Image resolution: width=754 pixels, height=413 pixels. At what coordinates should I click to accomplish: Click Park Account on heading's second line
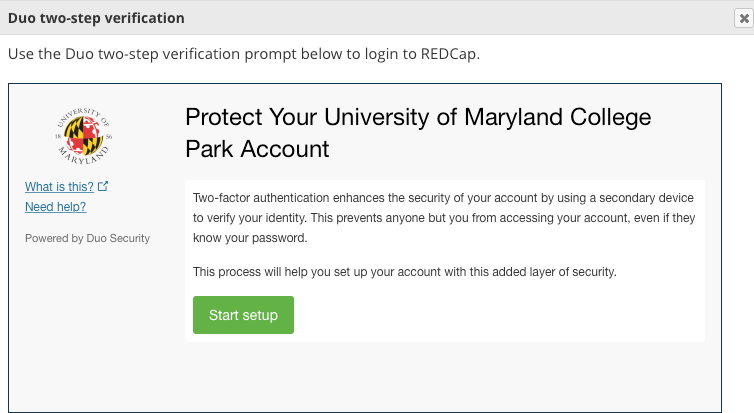(257, 149)
